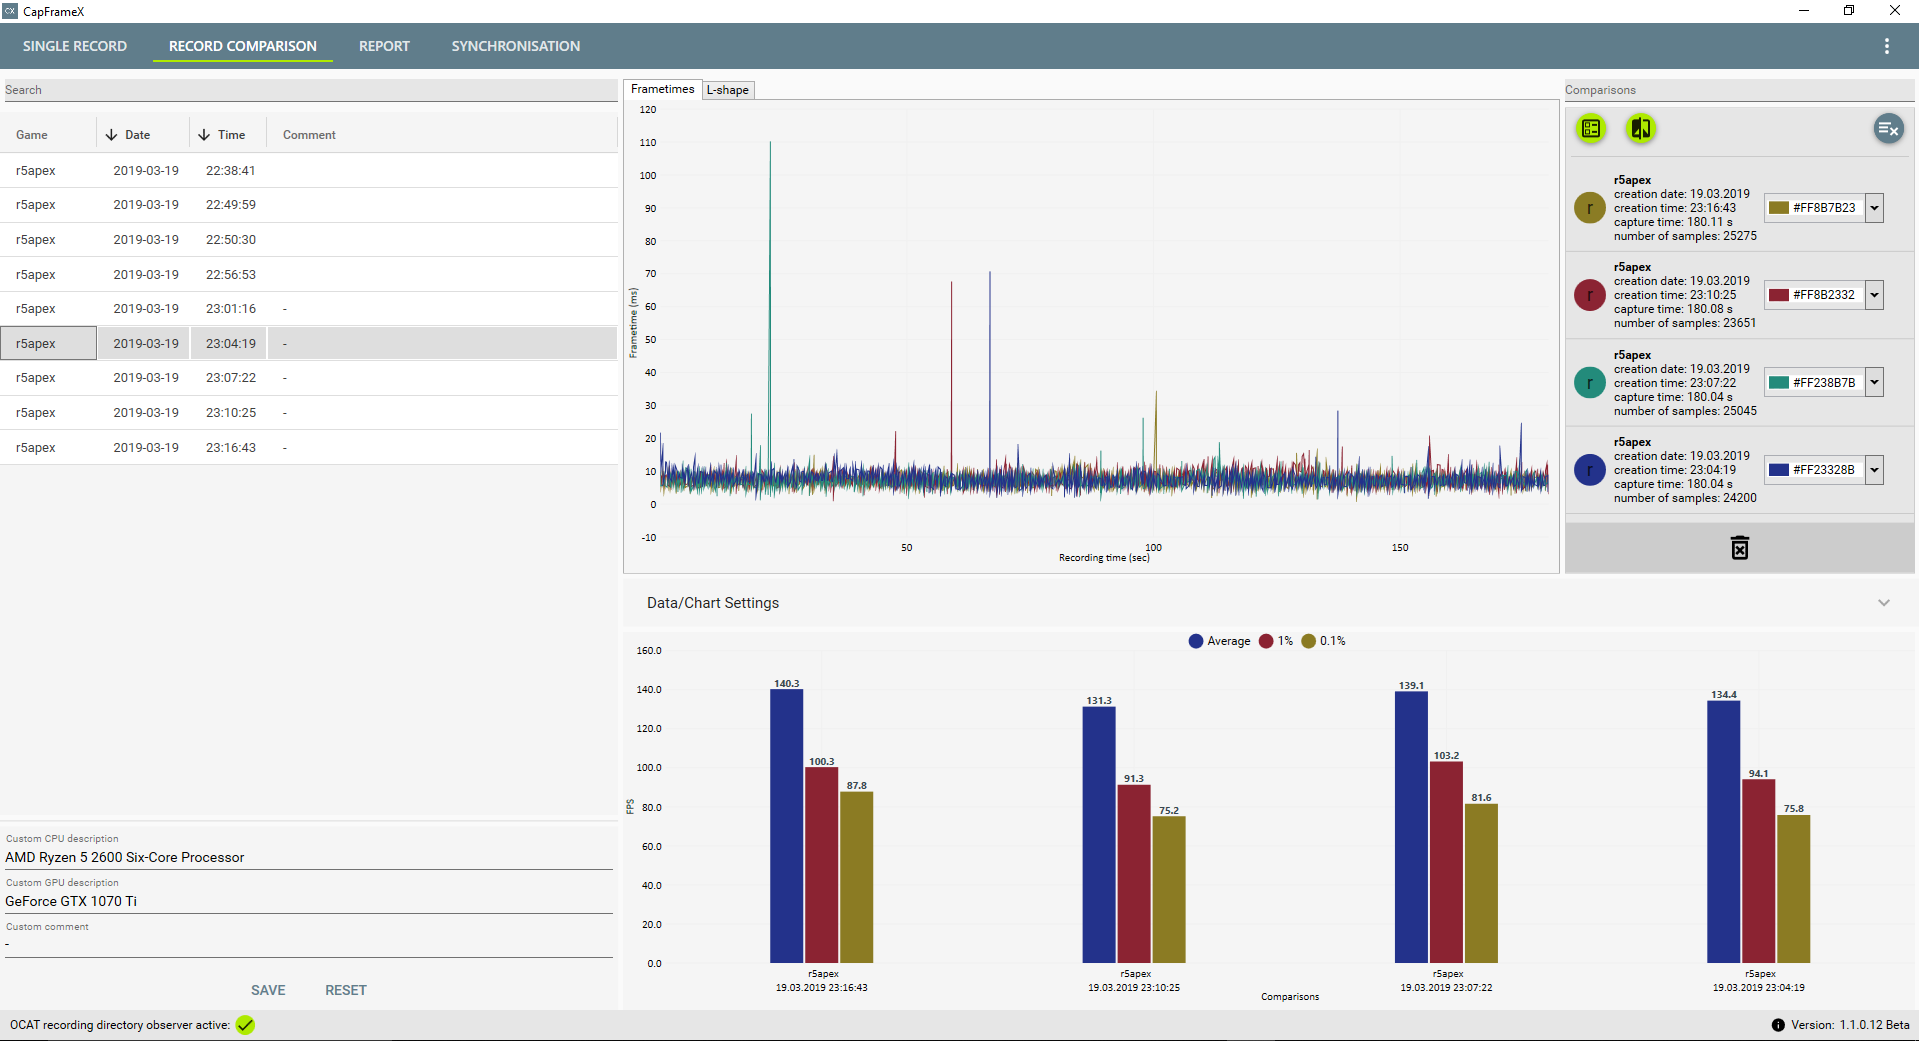
Task: Switch to Single Record tab
Action: (x=75, y=46)
